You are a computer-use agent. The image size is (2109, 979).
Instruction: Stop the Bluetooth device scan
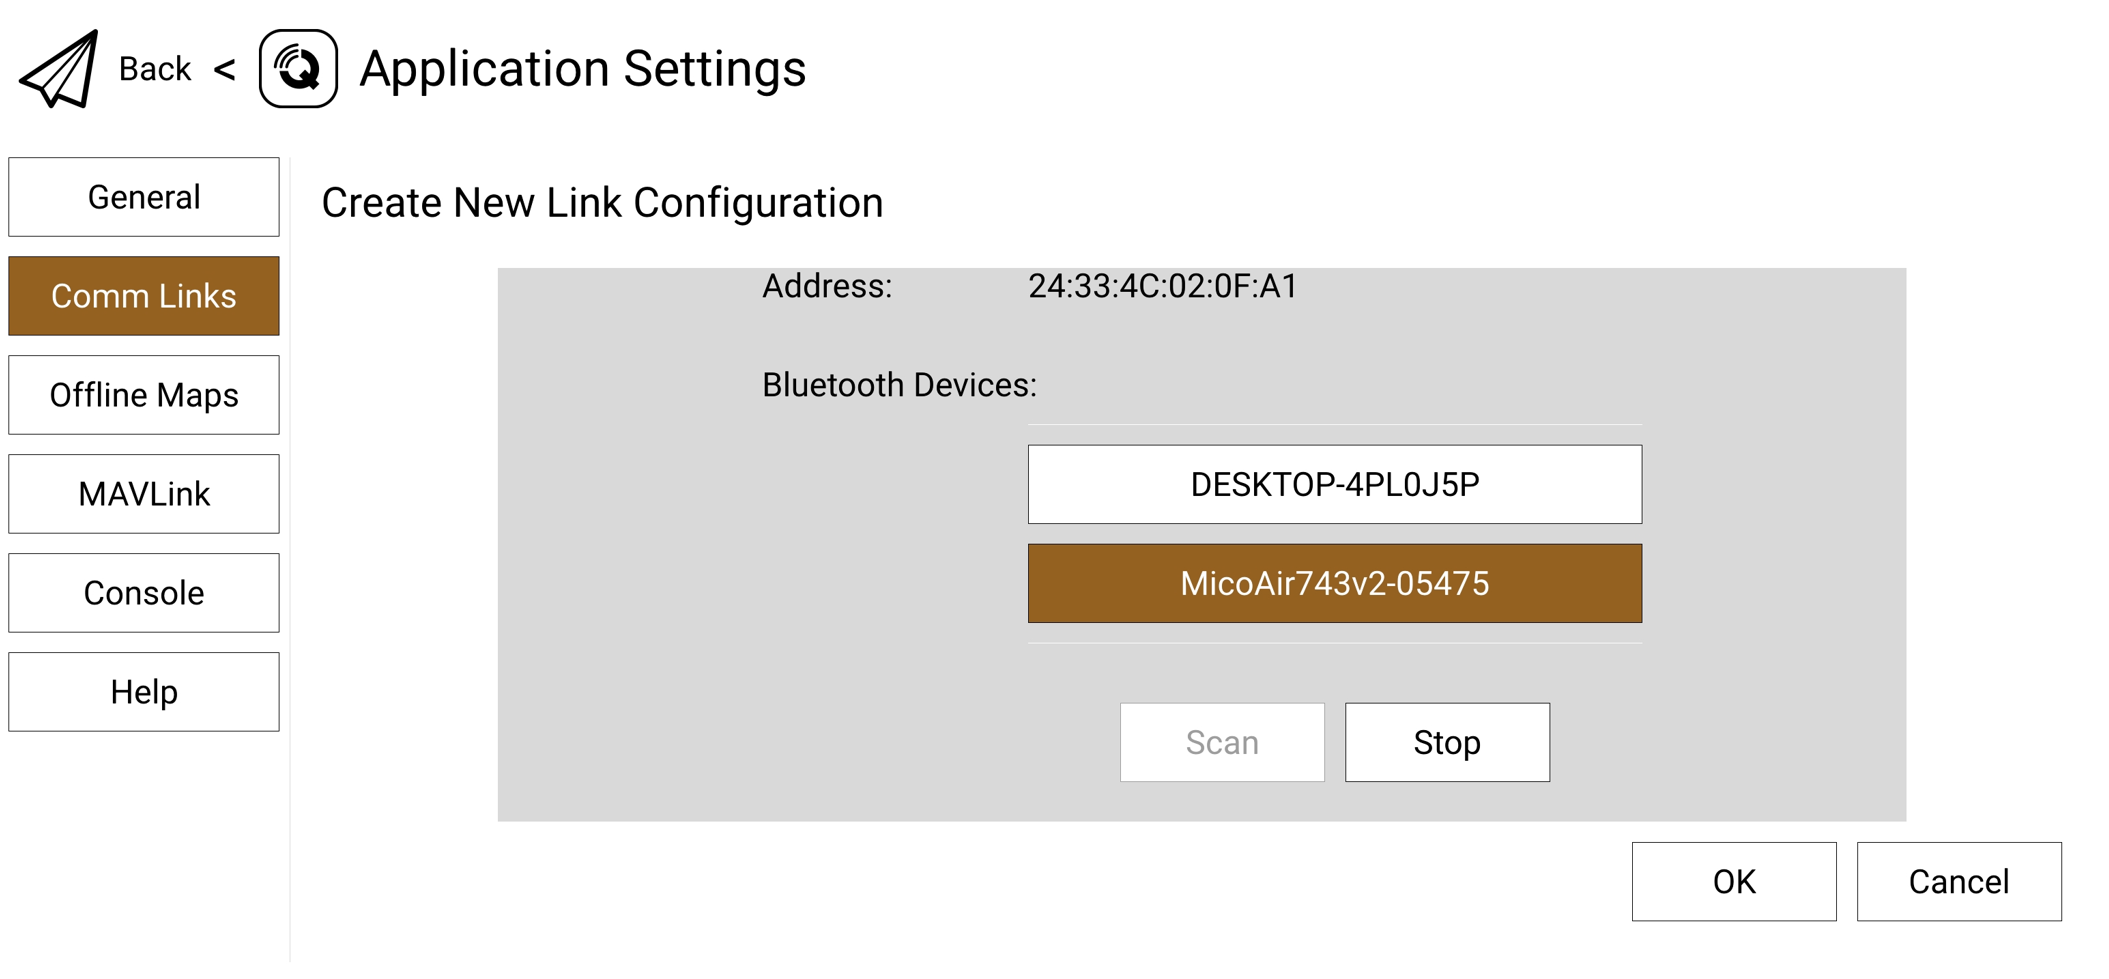[1446, 743]
